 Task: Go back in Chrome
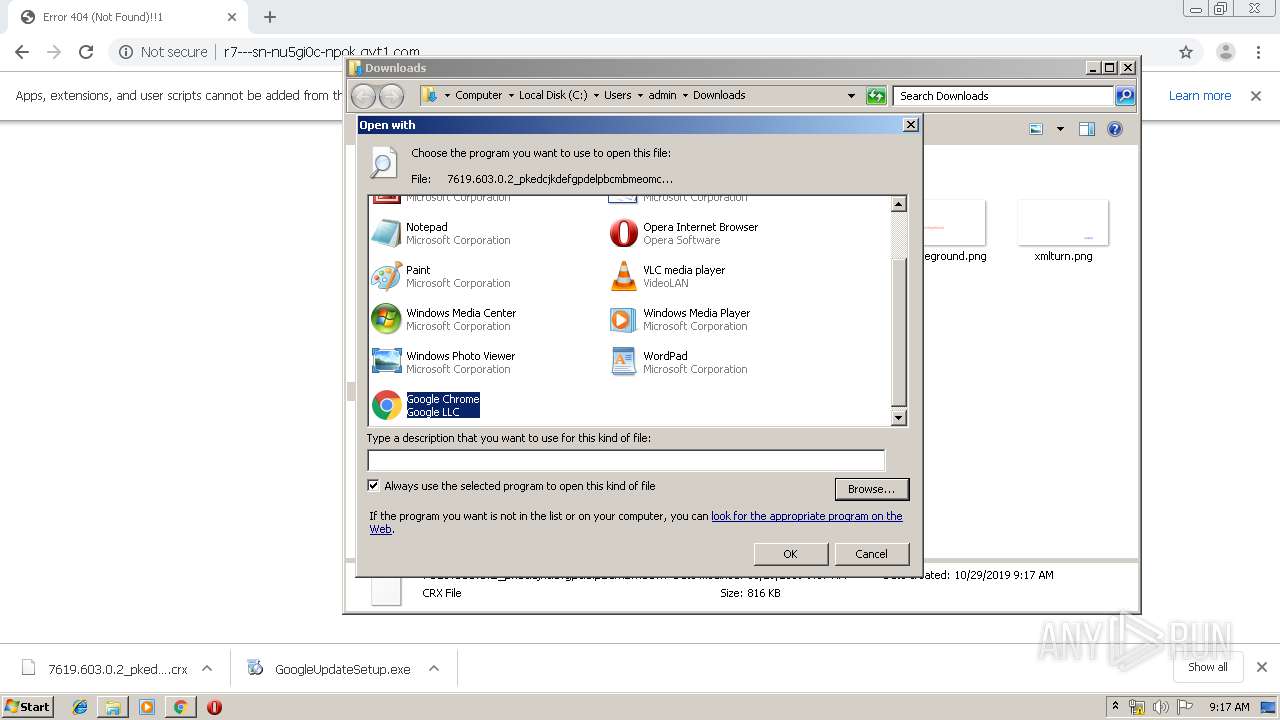[22, 52]
